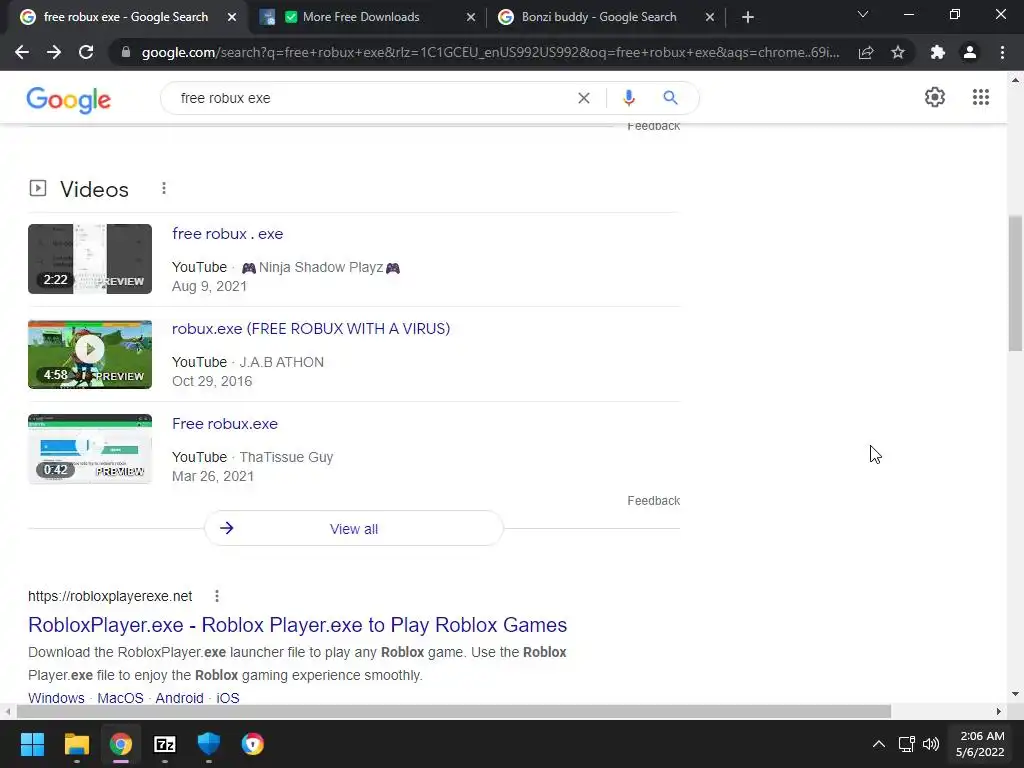Select the free robux exe tab
The height and width of the screenshot is (768, 1024).
coord(125,17)
